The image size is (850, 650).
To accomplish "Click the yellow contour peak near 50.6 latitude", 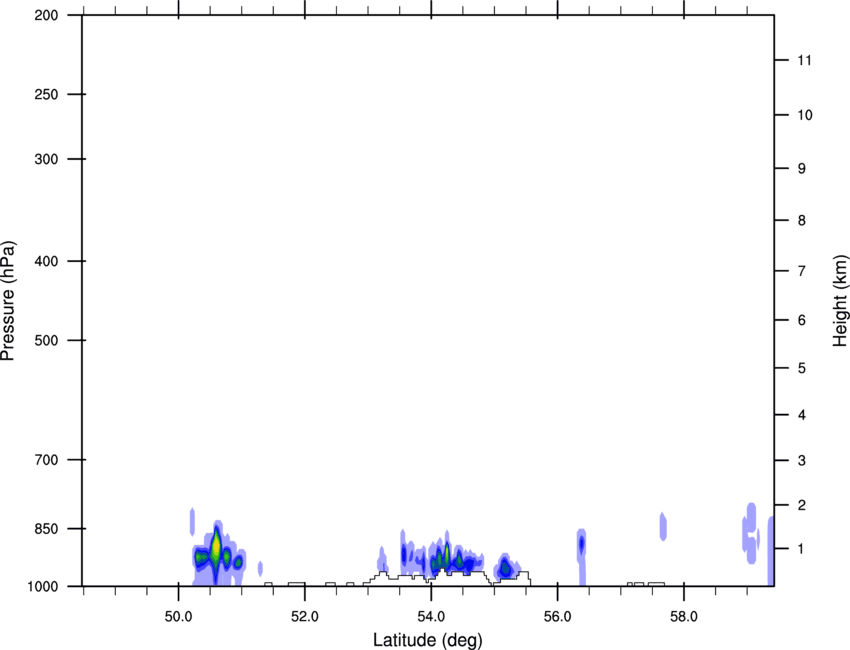I will (216, 548).
